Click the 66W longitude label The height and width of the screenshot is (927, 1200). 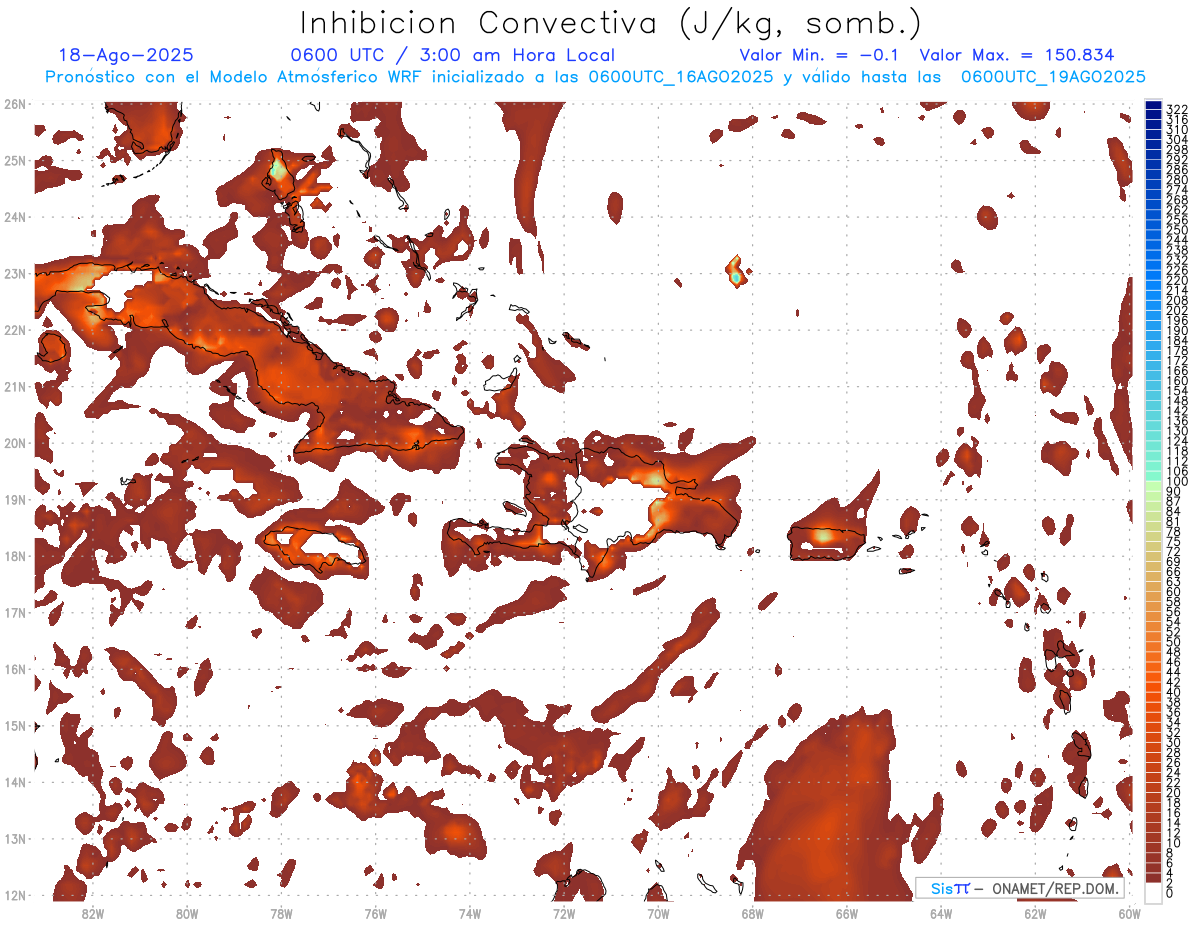[846, 913]
